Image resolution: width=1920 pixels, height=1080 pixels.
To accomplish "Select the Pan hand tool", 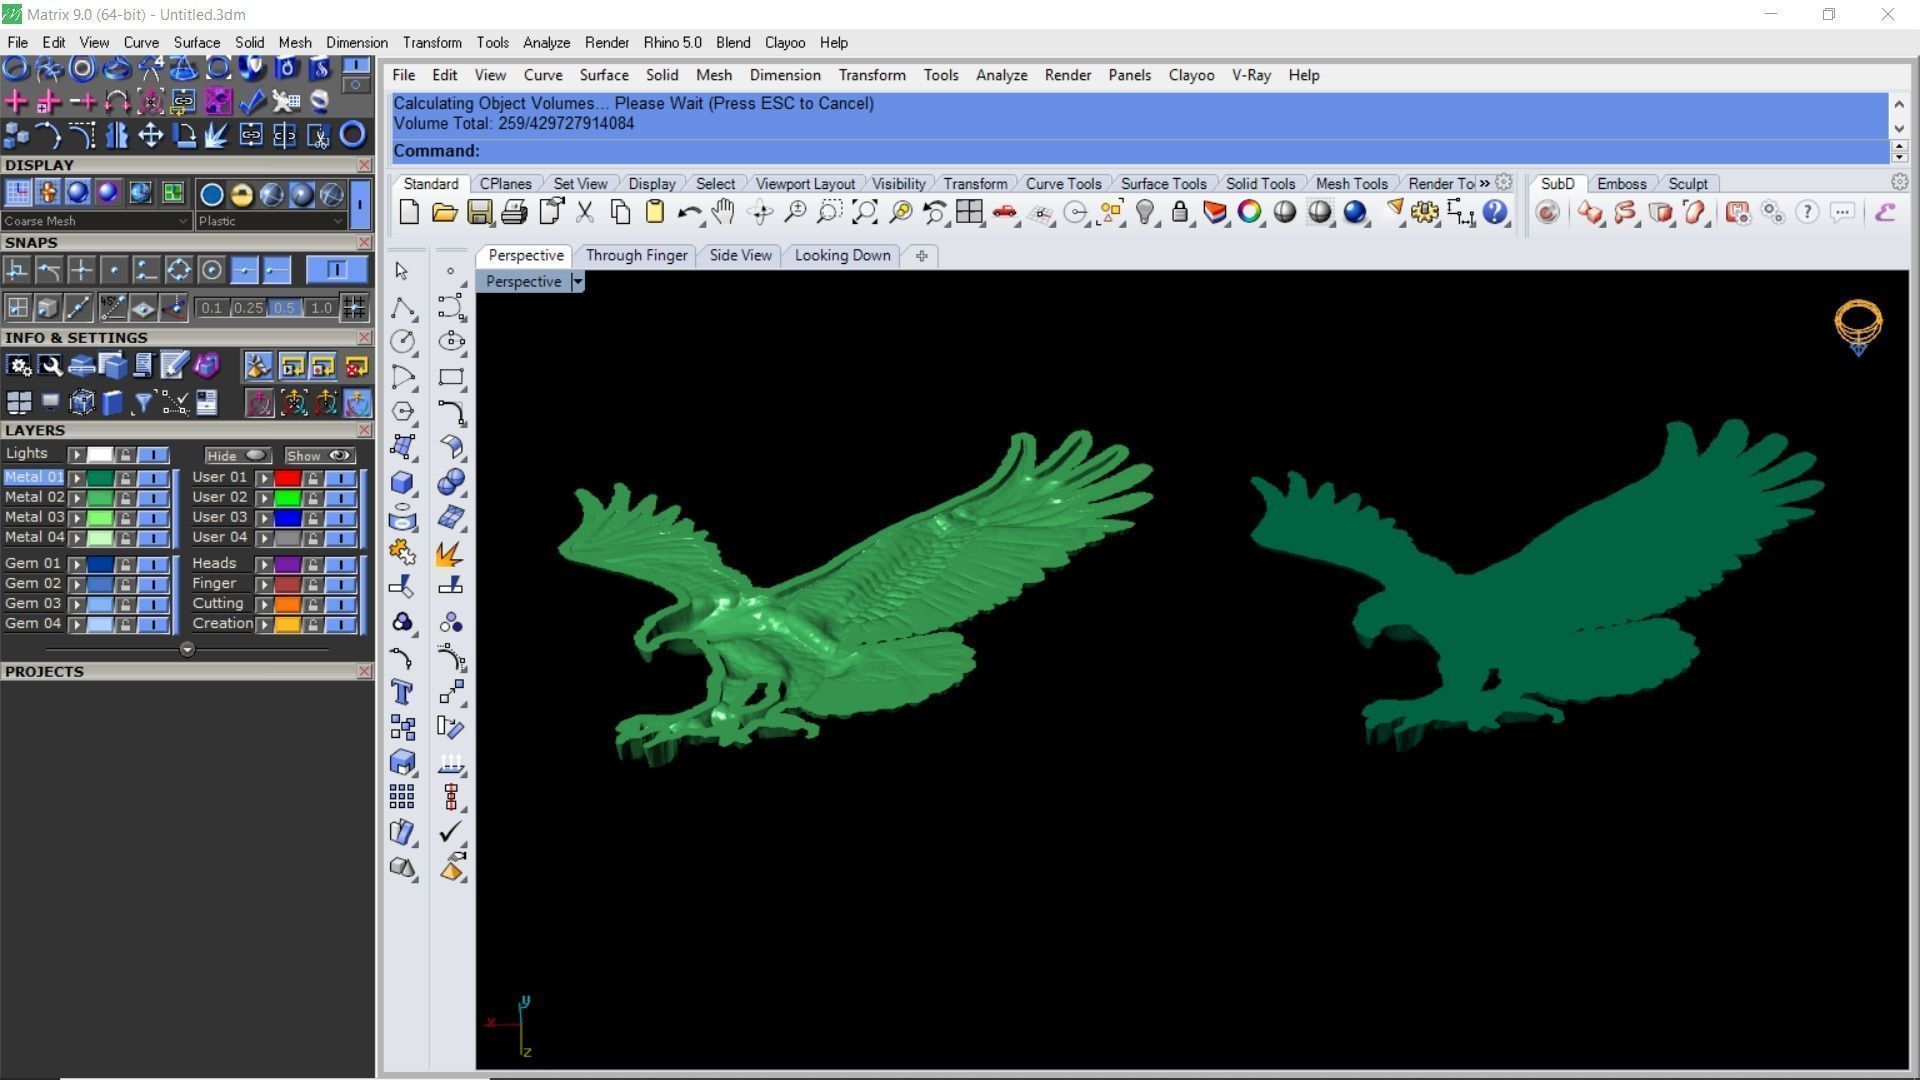I will click(723, 212).
